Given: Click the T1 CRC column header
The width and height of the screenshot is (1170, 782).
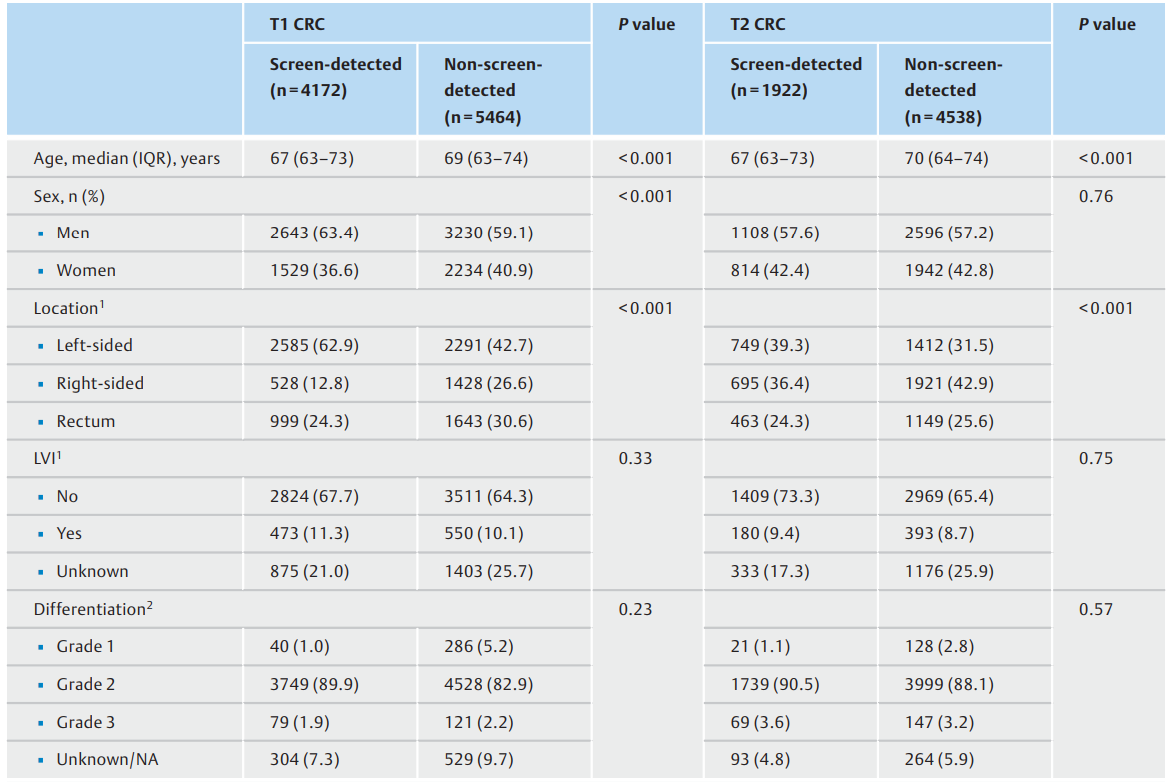Looking at the screenshot, I should pos(297,24).
